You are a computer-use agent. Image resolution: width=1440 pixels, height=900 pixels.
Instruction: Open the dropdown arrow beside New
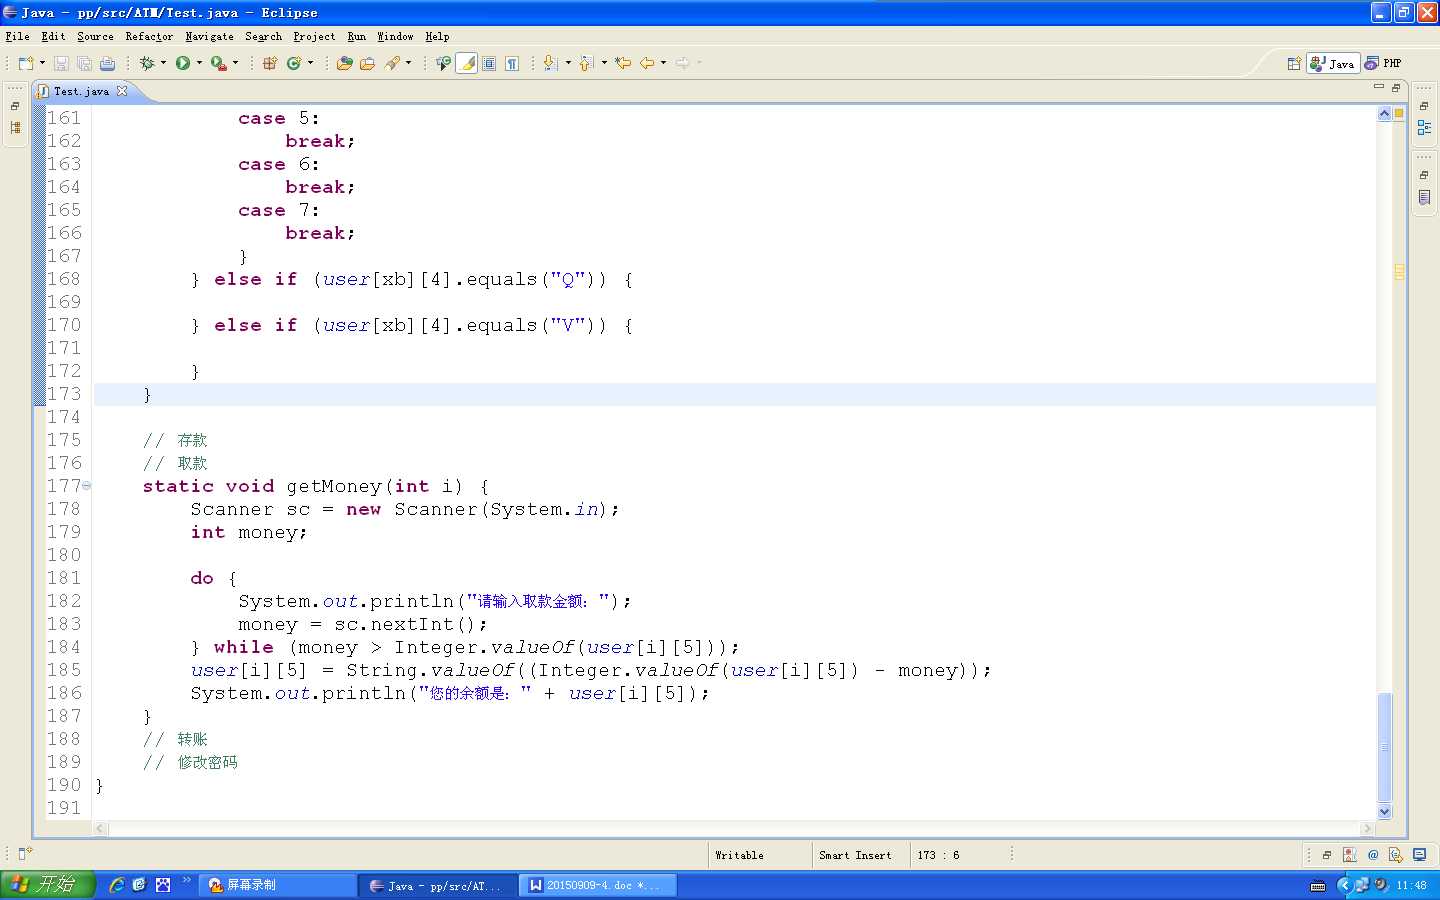(x=42, y=63)
